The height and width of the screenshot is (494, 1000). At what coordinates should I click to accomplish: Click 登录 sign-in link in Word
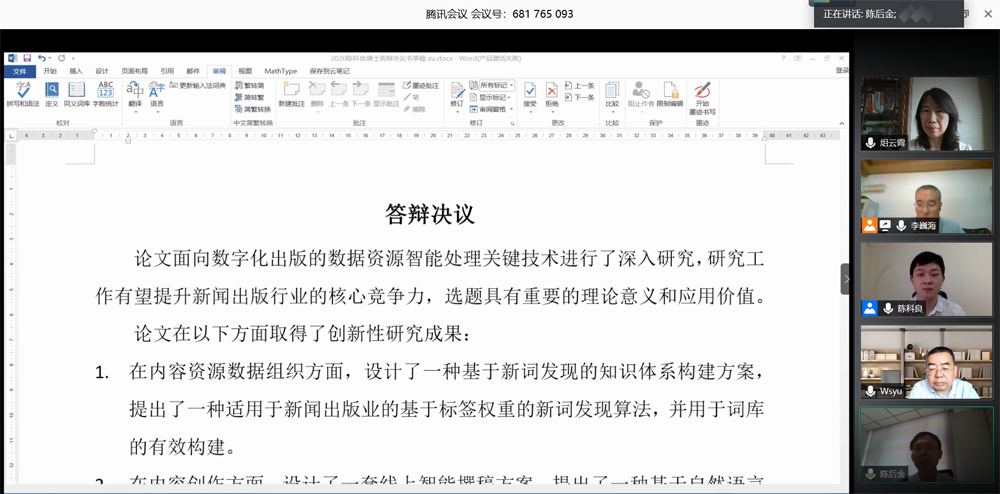coord(842,71)
